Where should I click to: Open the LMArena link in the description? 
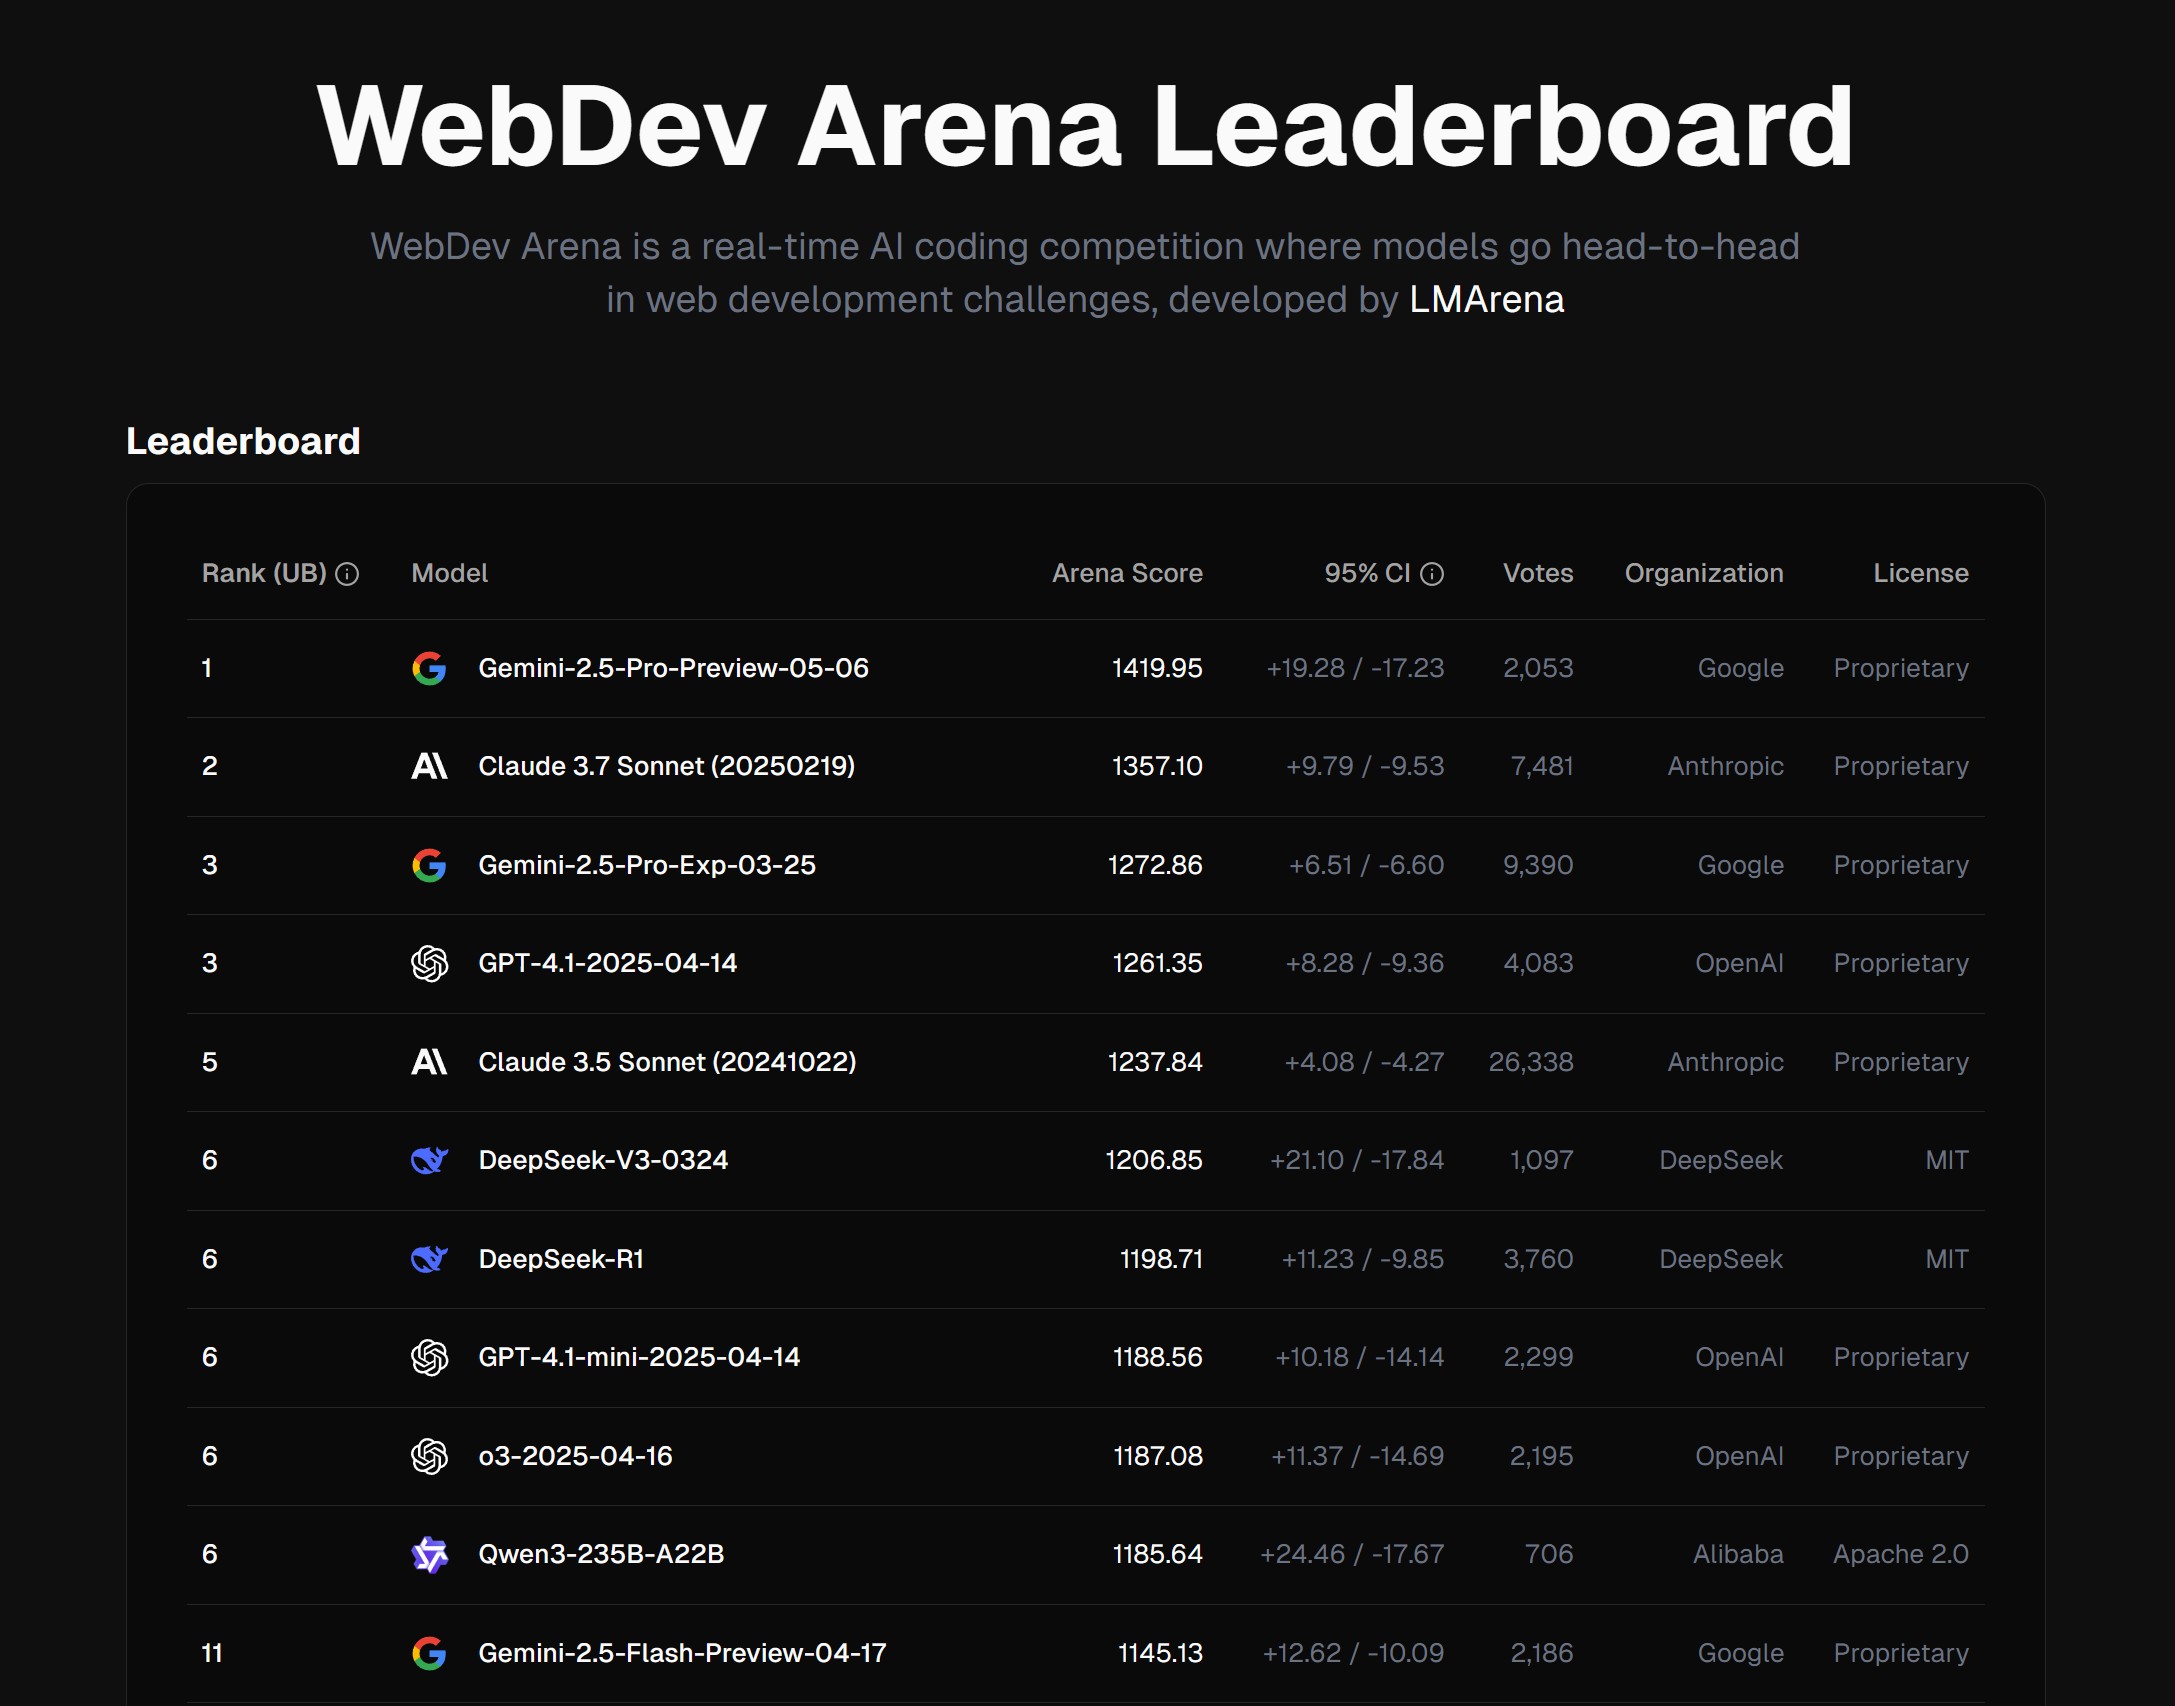pyautogui.click(x=1486, y=300)
